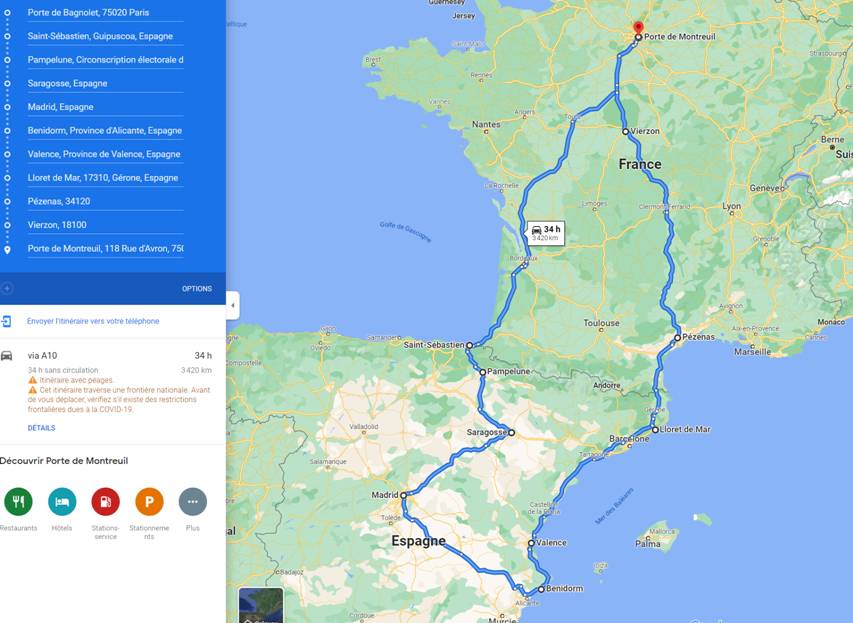Click the Hôtels bed icon

pyautogui.click(x=62, y=502)
